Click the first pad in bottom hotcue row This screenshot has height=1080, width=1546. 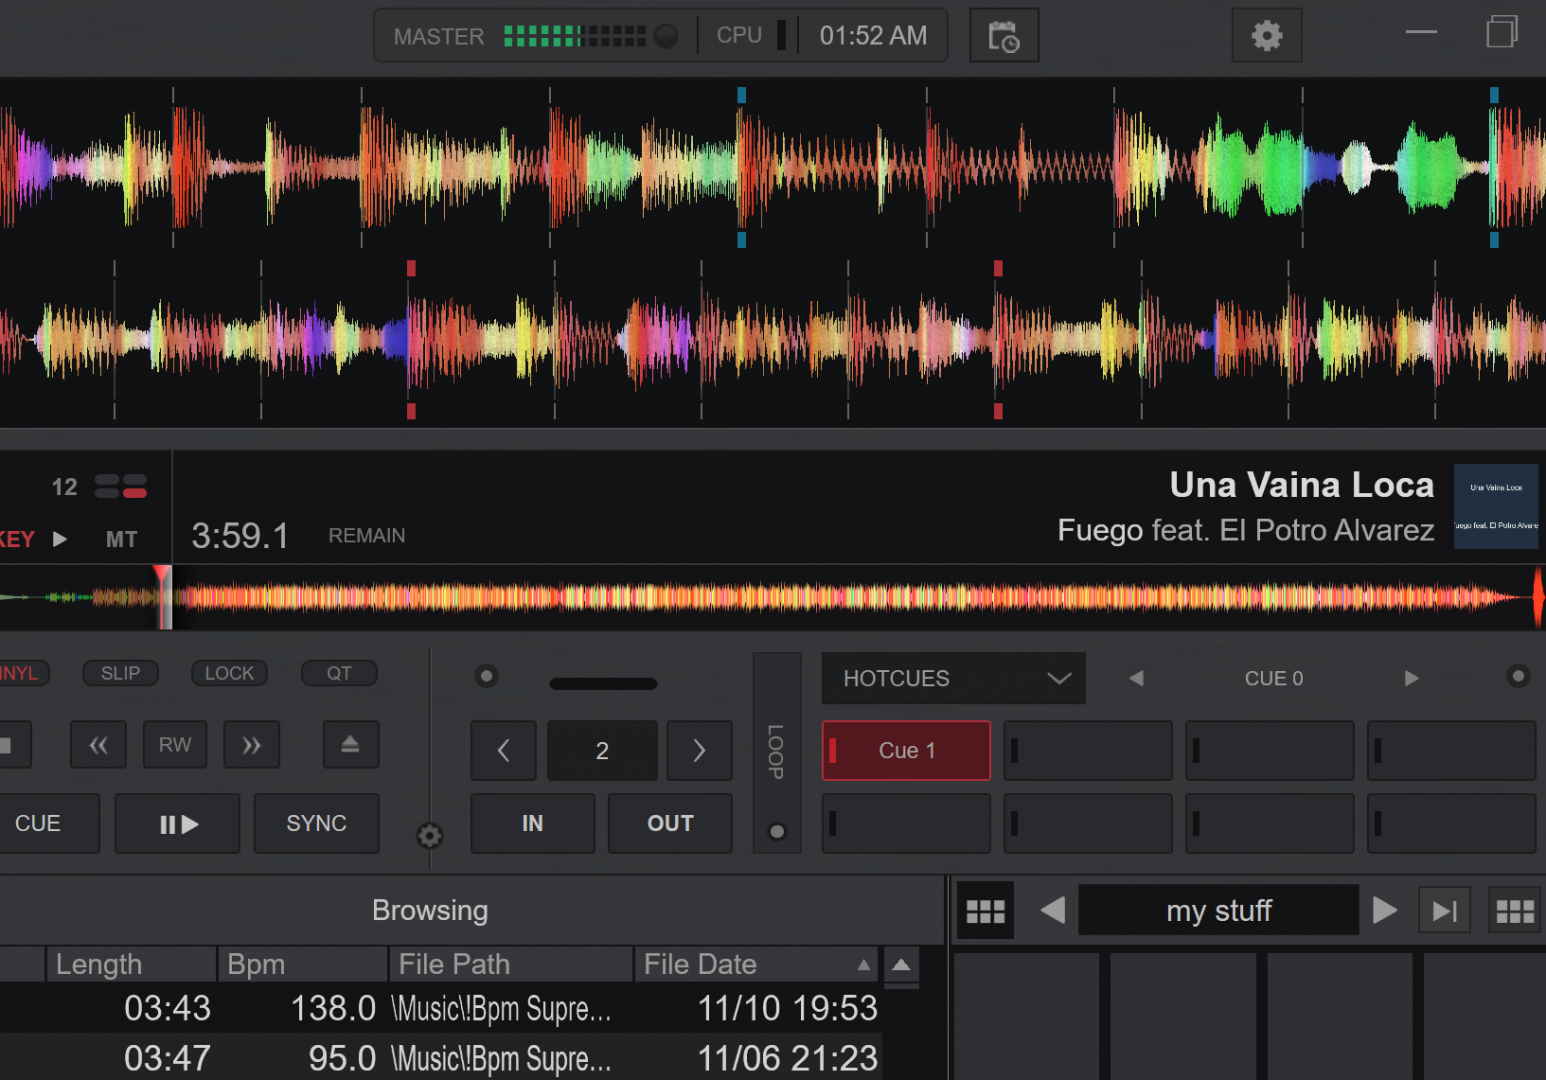tap(906, 824)
